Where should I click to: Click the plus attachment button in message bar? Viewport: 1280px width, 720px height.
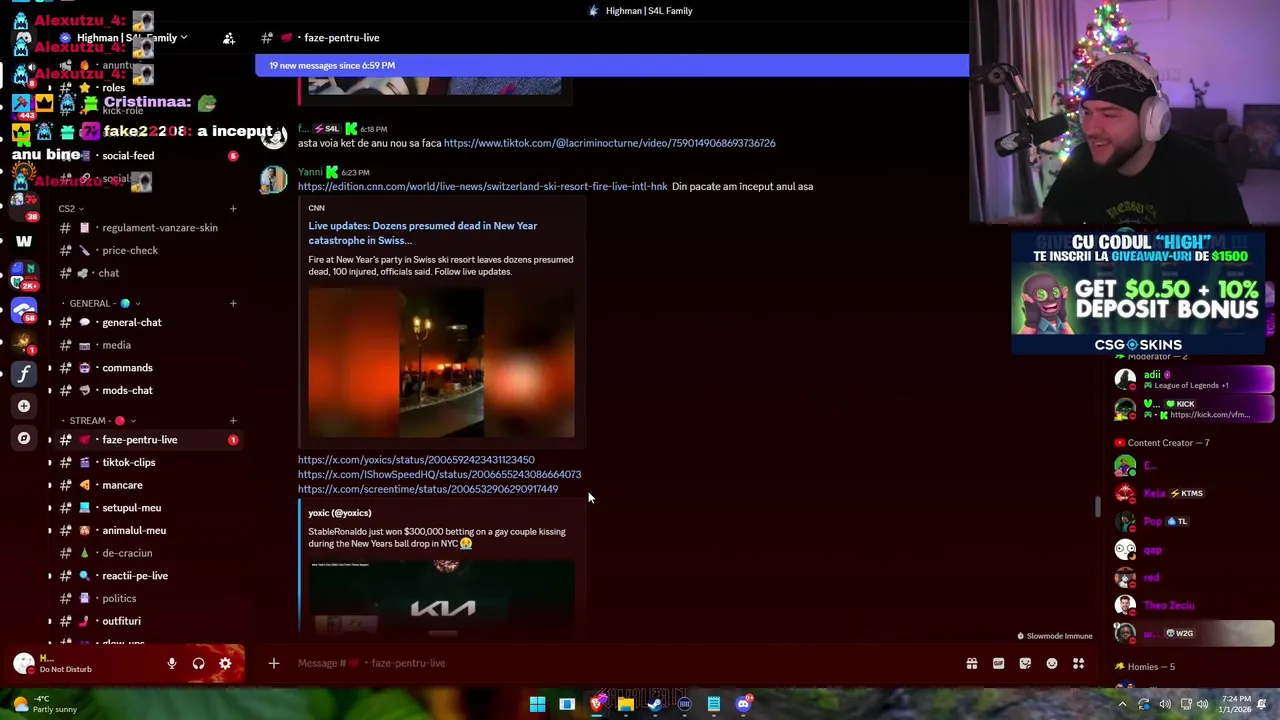[x=273, y=663]
